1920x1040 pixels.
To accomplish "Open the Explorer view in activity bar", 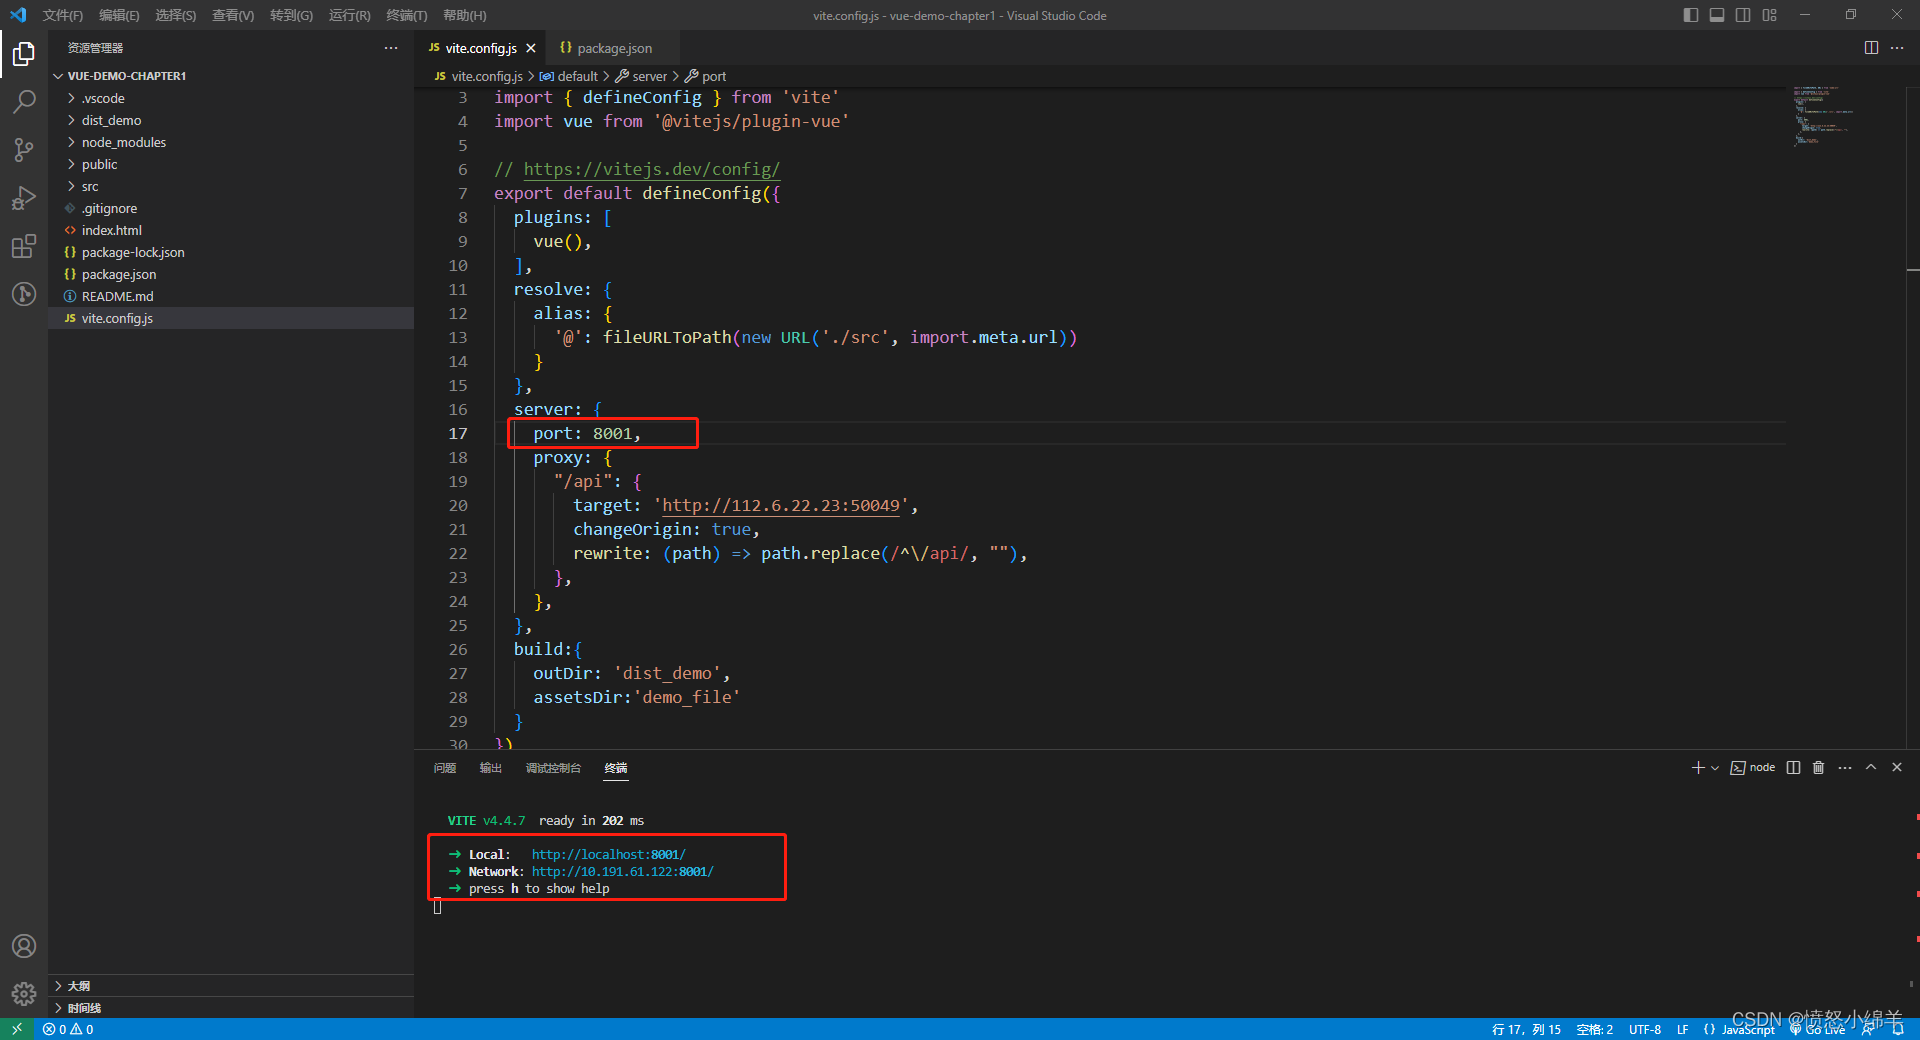I will point(24,53).
